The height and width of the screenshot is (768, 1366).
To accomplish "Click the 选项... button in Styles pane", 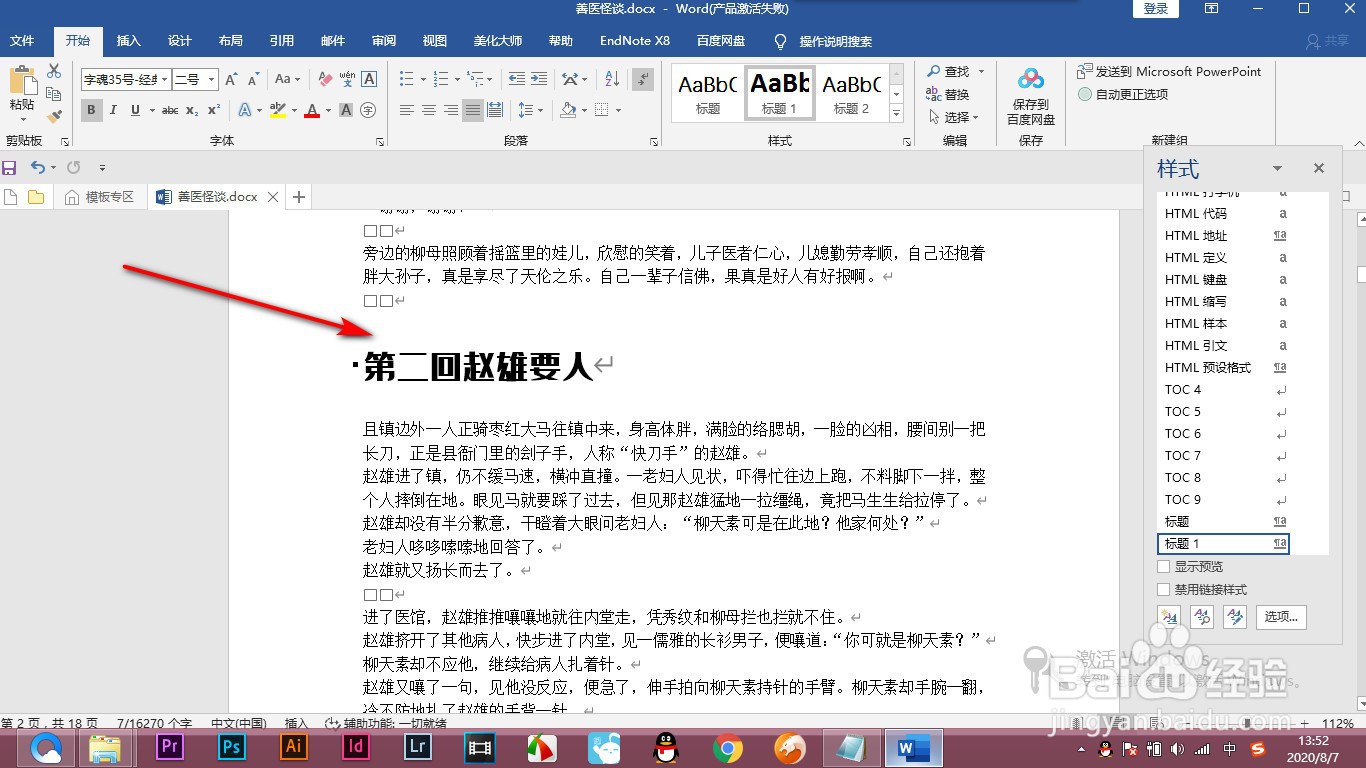I will click(1281, 616).
